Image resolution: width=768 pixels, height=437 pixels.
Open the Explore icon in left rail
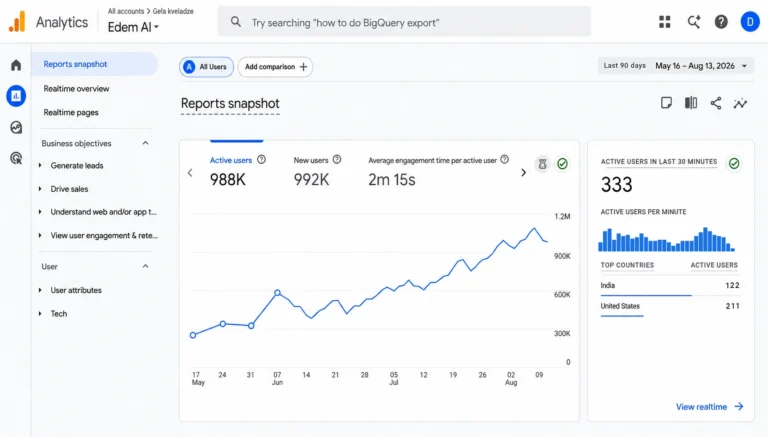pyautogui.click(x=16, y=127)
